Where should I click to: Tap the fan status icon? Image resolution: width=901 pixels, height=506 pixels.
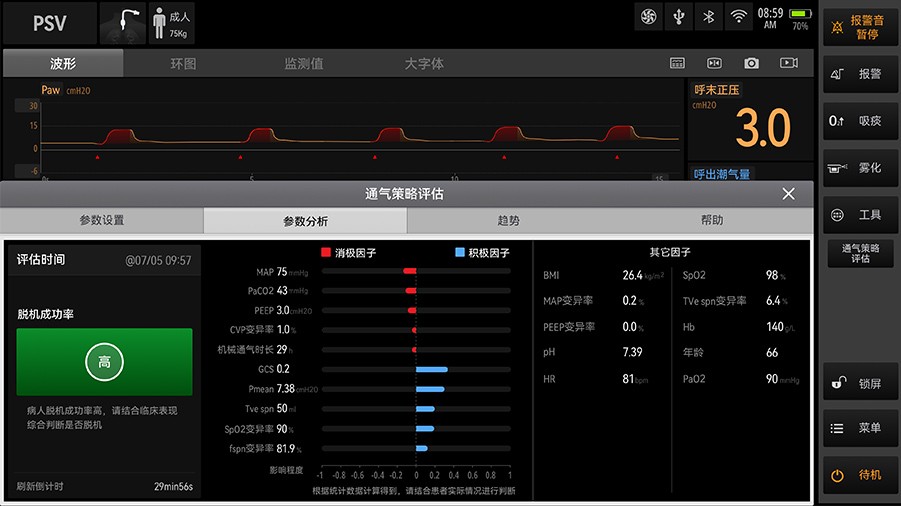pyautogui.click(x=649, y=17)
